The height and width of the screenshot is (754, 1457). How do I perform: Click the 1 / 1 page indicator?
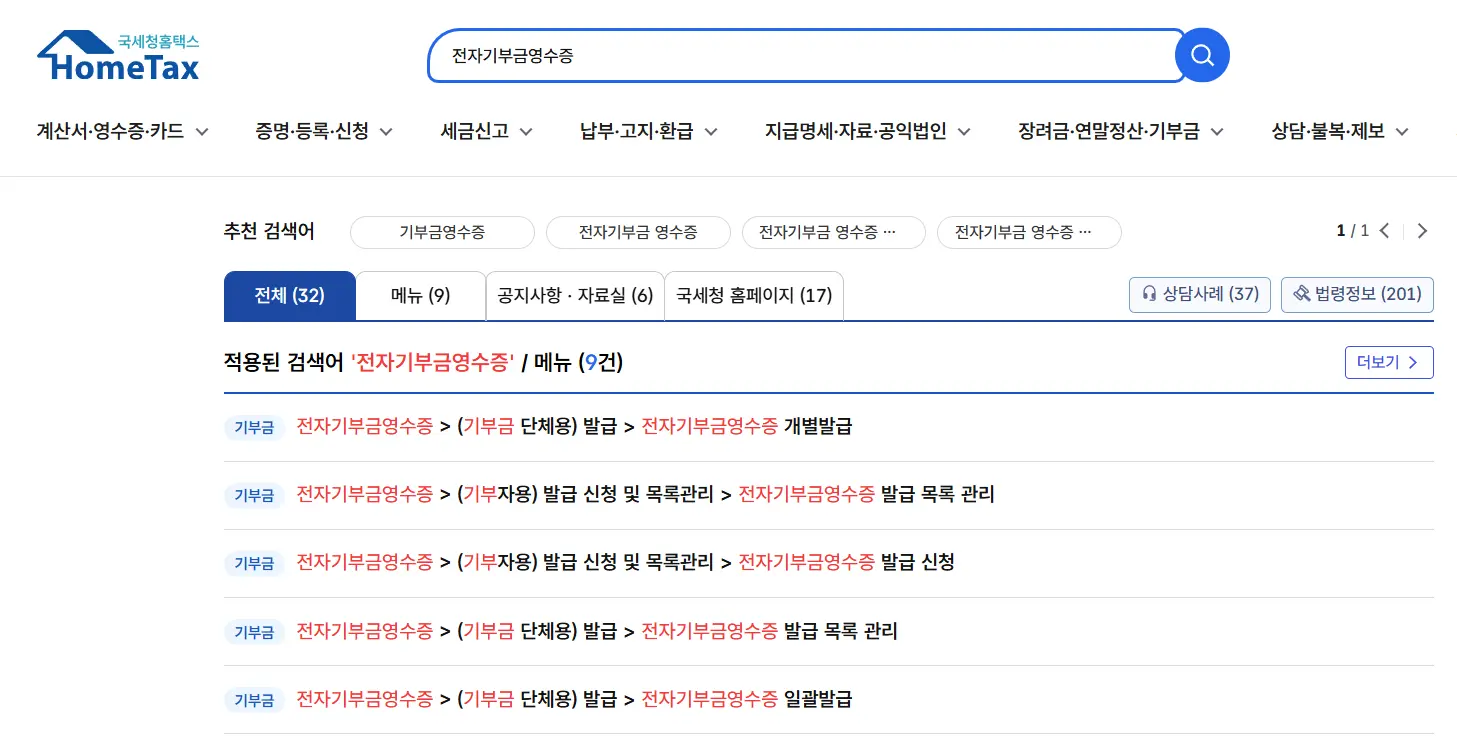coord(1353,231)
